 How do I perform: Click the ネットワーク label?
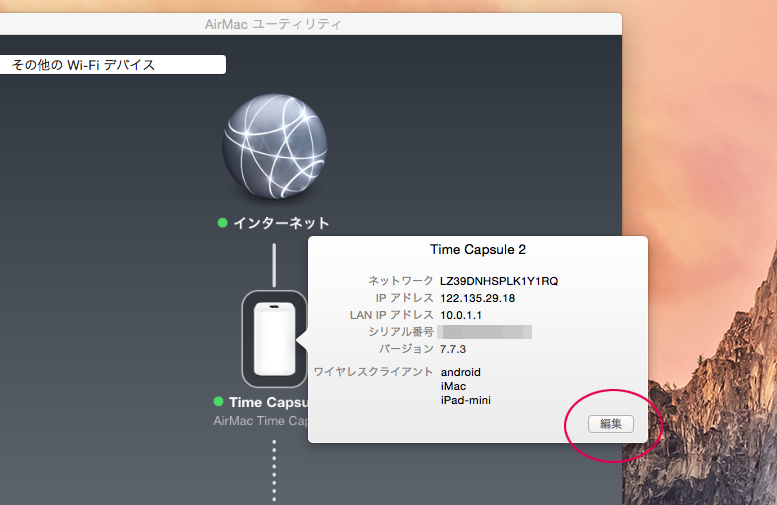[401, 281]
